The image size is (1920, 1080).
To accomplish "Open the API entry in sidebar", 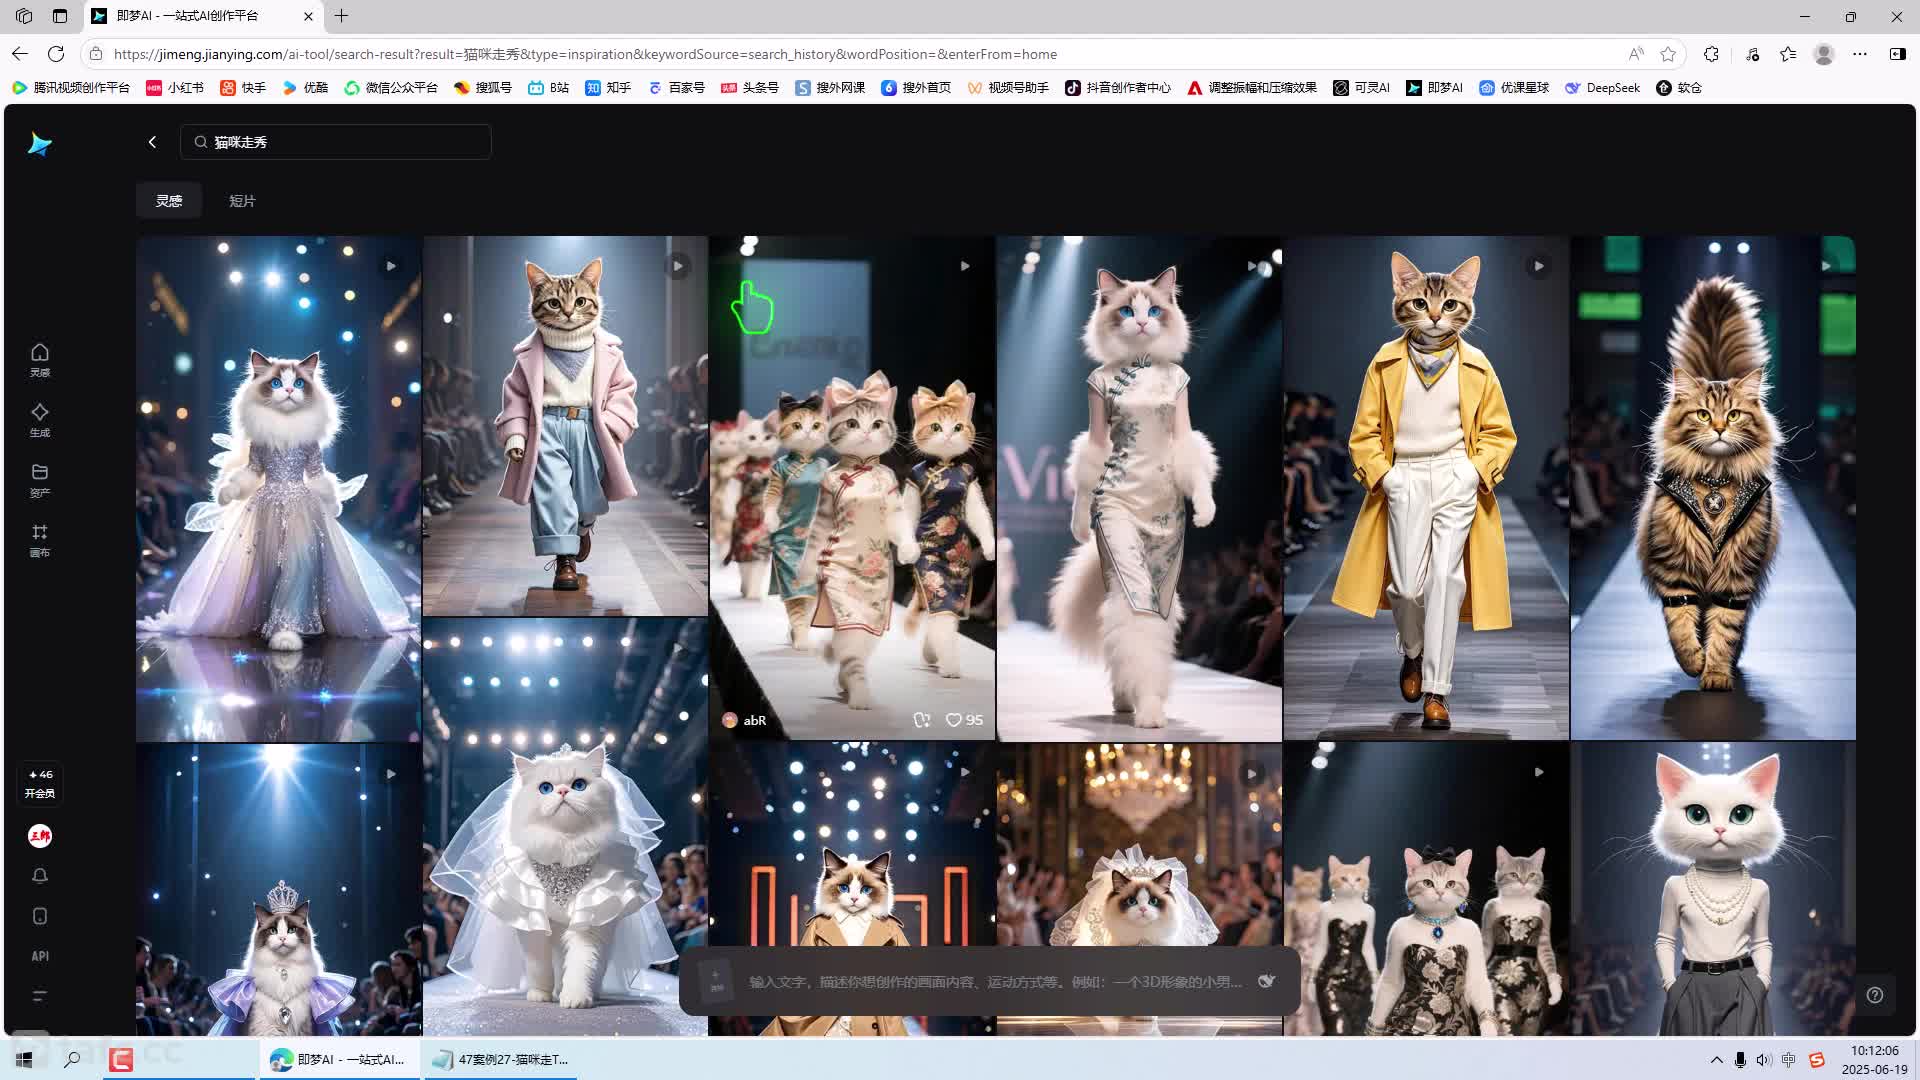I will pos(39,956).
